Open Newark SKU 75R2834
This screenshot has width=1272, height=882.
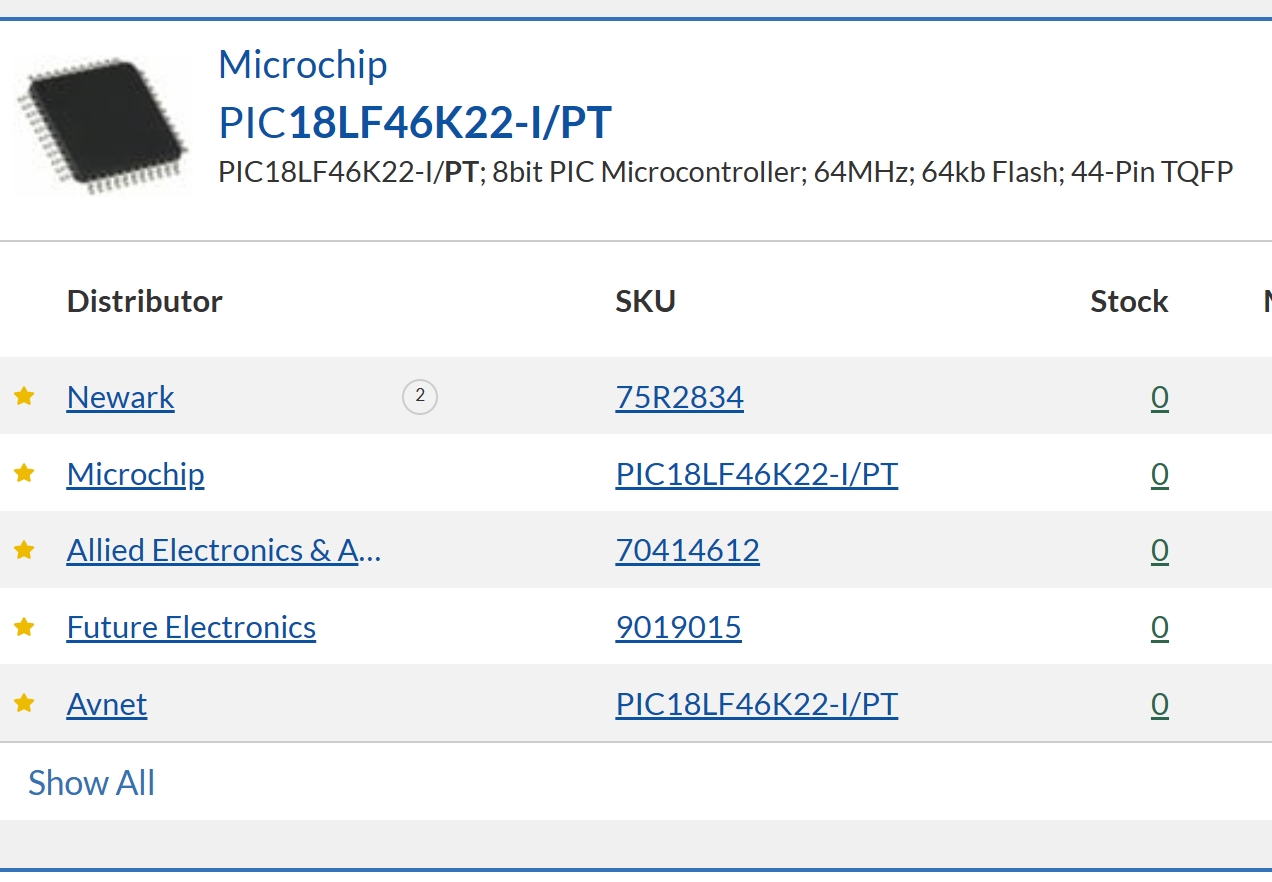[679, 397]
